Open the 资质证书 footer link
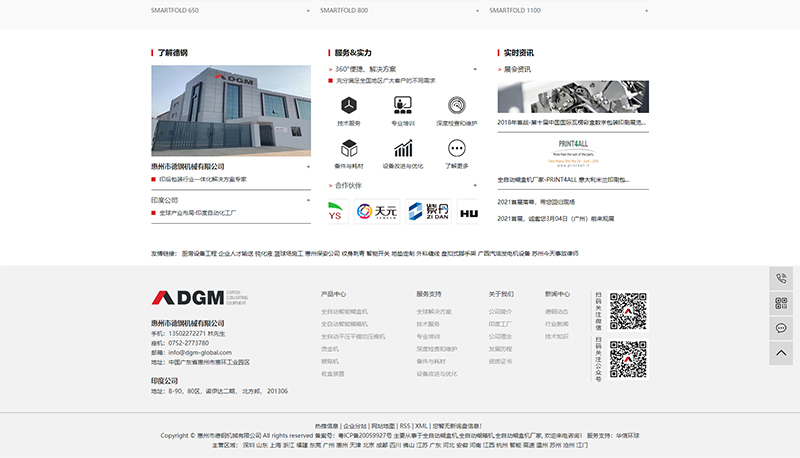The width and height of the screenshot is (800, 458). 500,362
